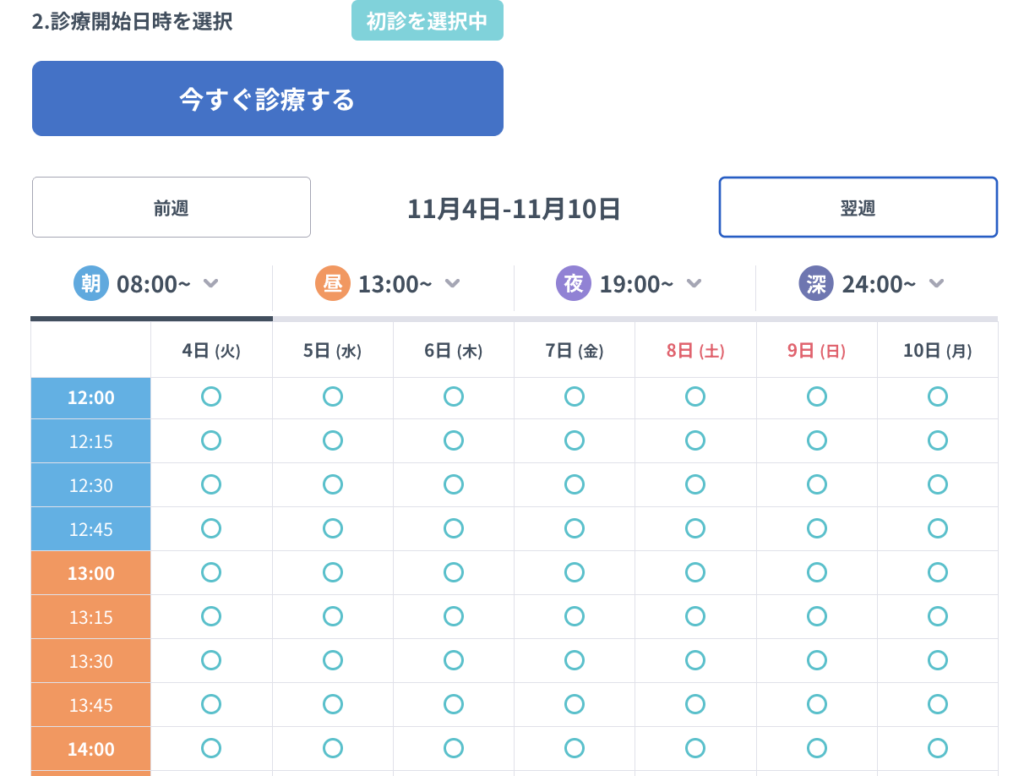The height and width of the screenshot is (776, 1024).
Task: Click the noon 昼 orange circle icon
Action: coord(333,284)
